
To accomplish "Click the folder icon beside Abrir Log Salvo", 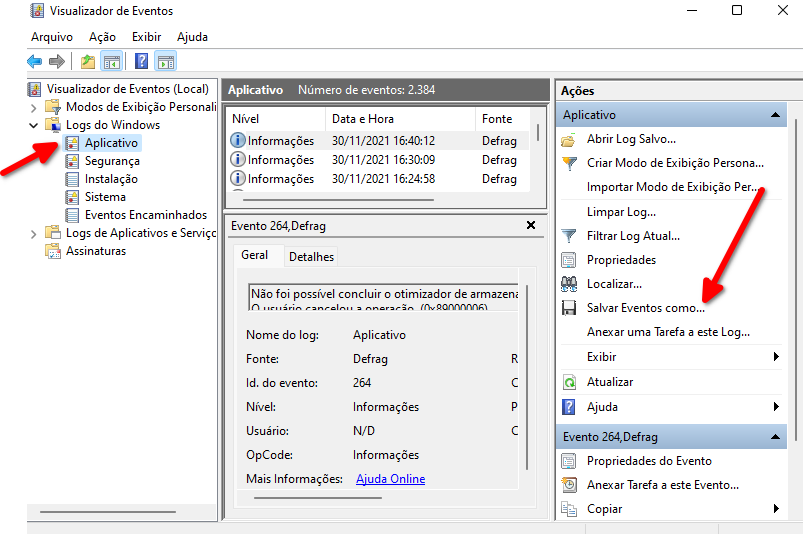I will coord(569,139).
